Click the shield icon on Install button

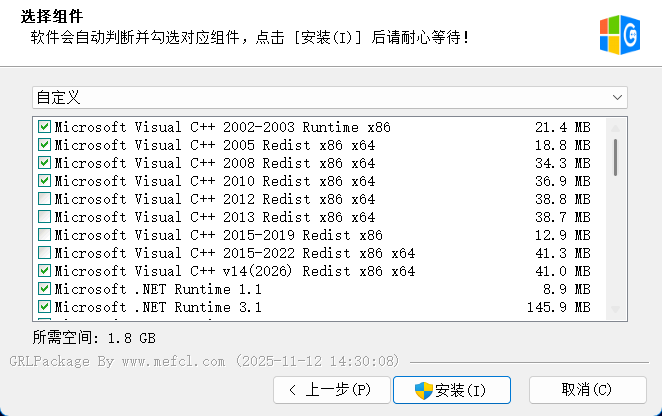point(422,389)
